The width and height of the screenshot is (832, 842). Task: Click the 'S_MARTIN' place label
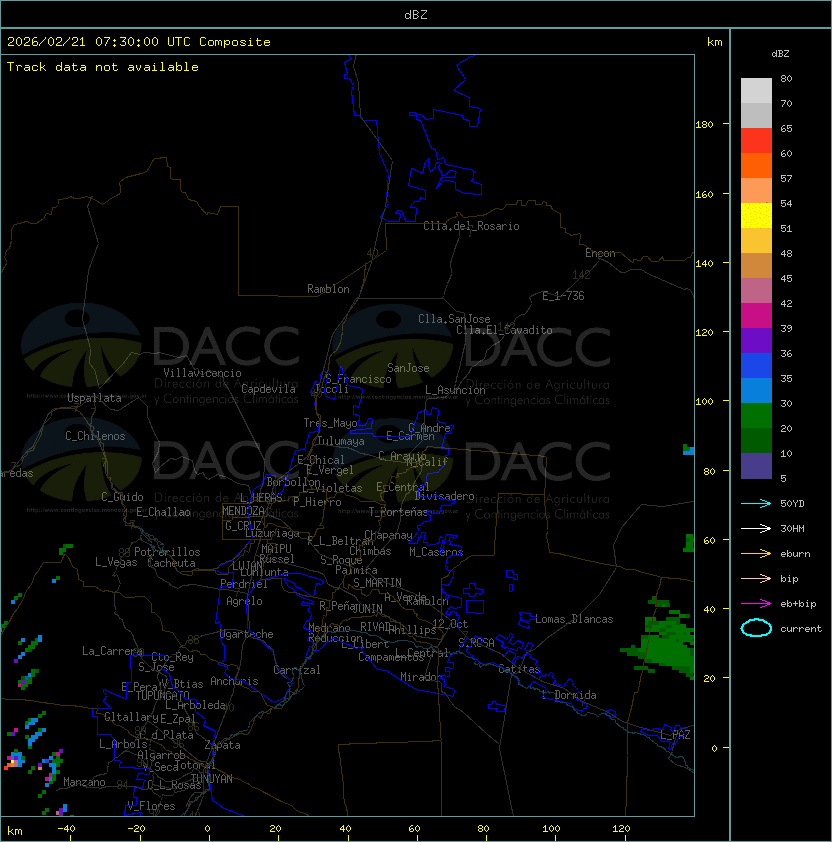pos(377,583)
